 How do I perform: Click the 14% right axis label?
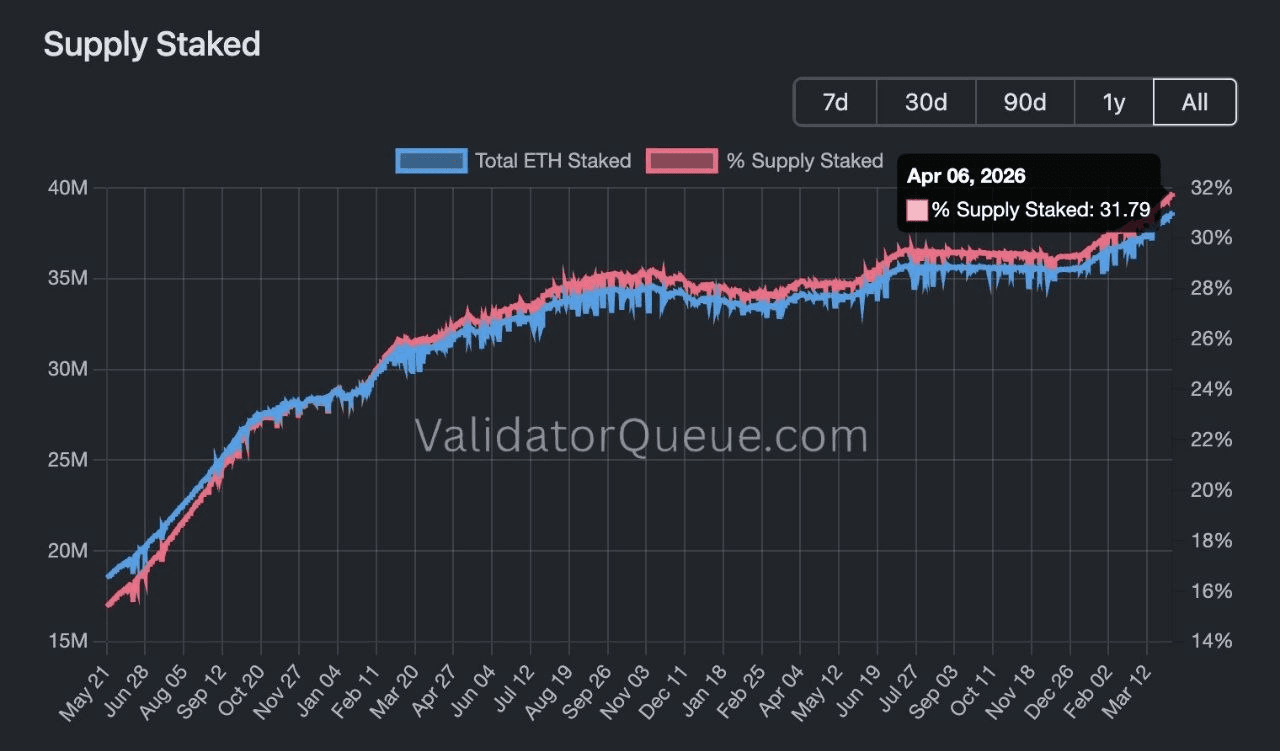1209,641
